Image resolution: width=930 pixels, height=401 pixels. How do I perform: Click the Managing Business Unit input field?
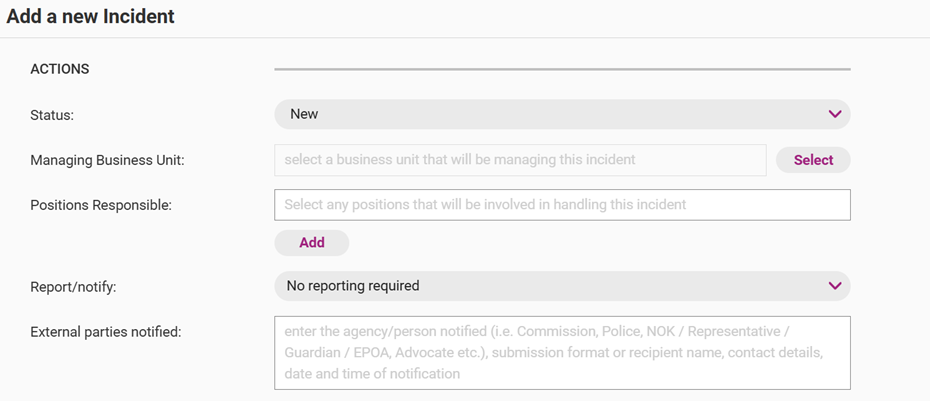tap(520, 160)
